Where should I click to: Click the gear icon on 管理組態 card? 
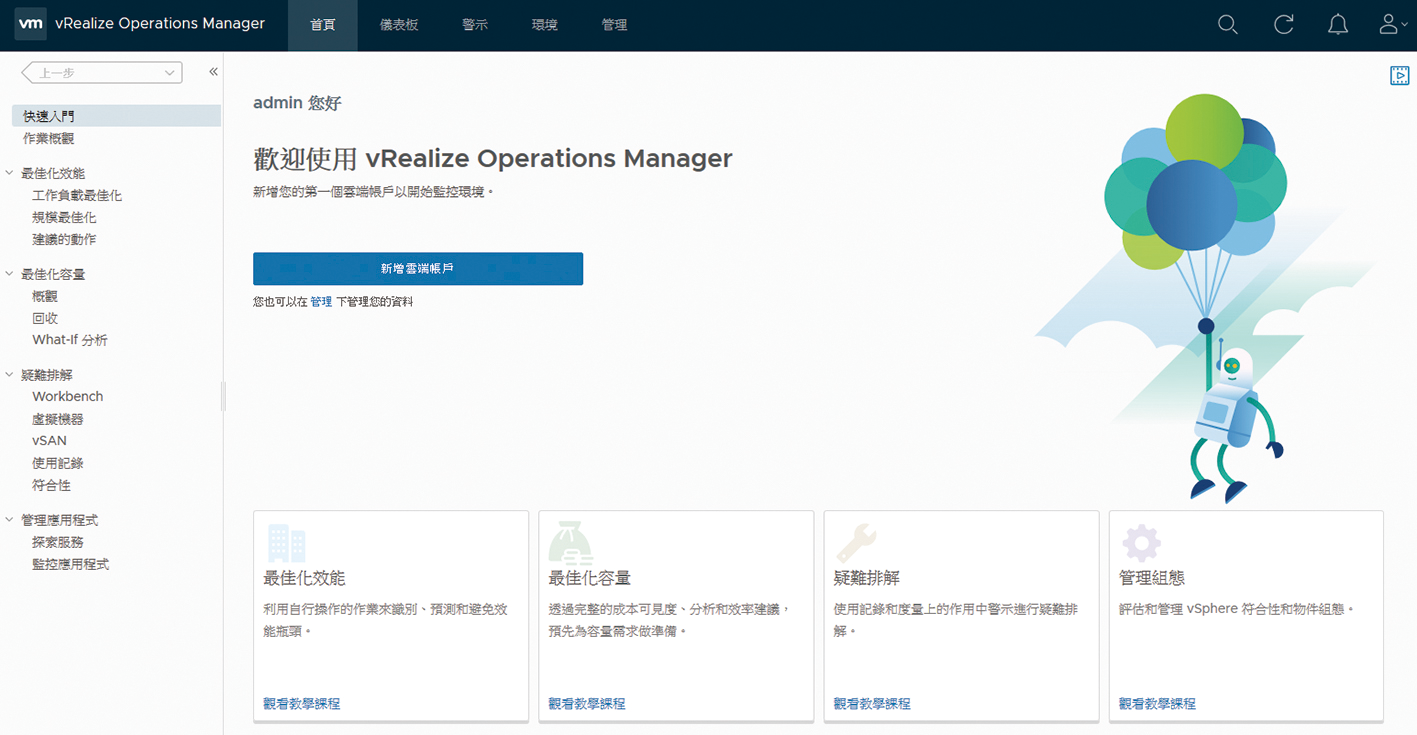point(1141,543)
